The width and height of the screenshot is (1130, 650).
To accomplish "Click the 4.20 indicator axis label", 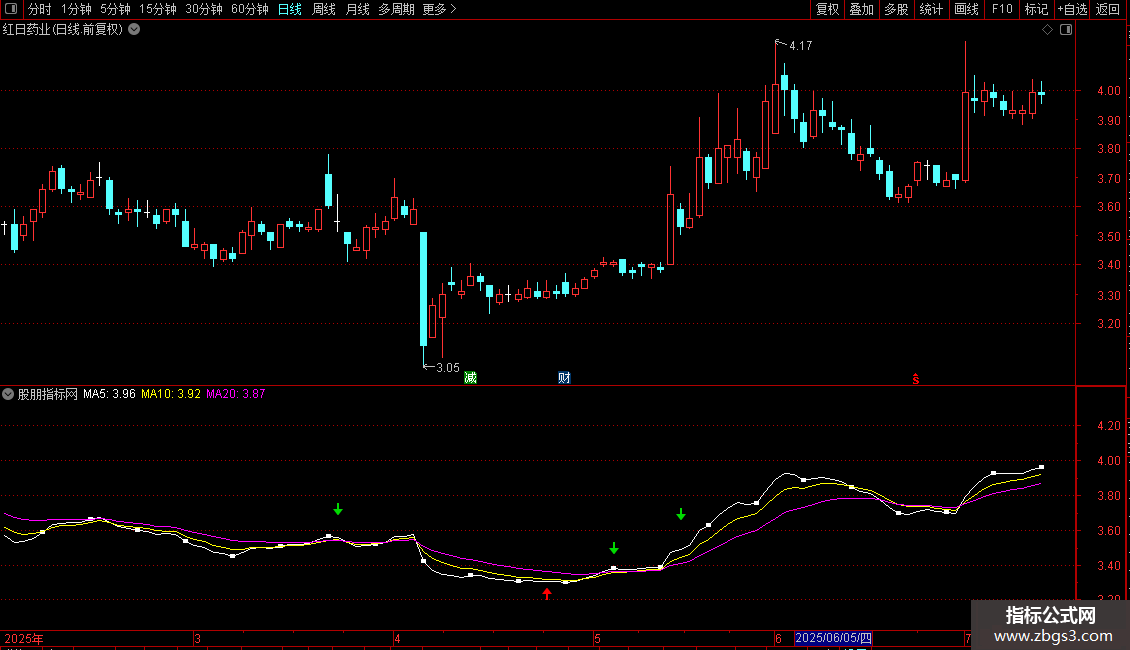I will point(1108,426).
